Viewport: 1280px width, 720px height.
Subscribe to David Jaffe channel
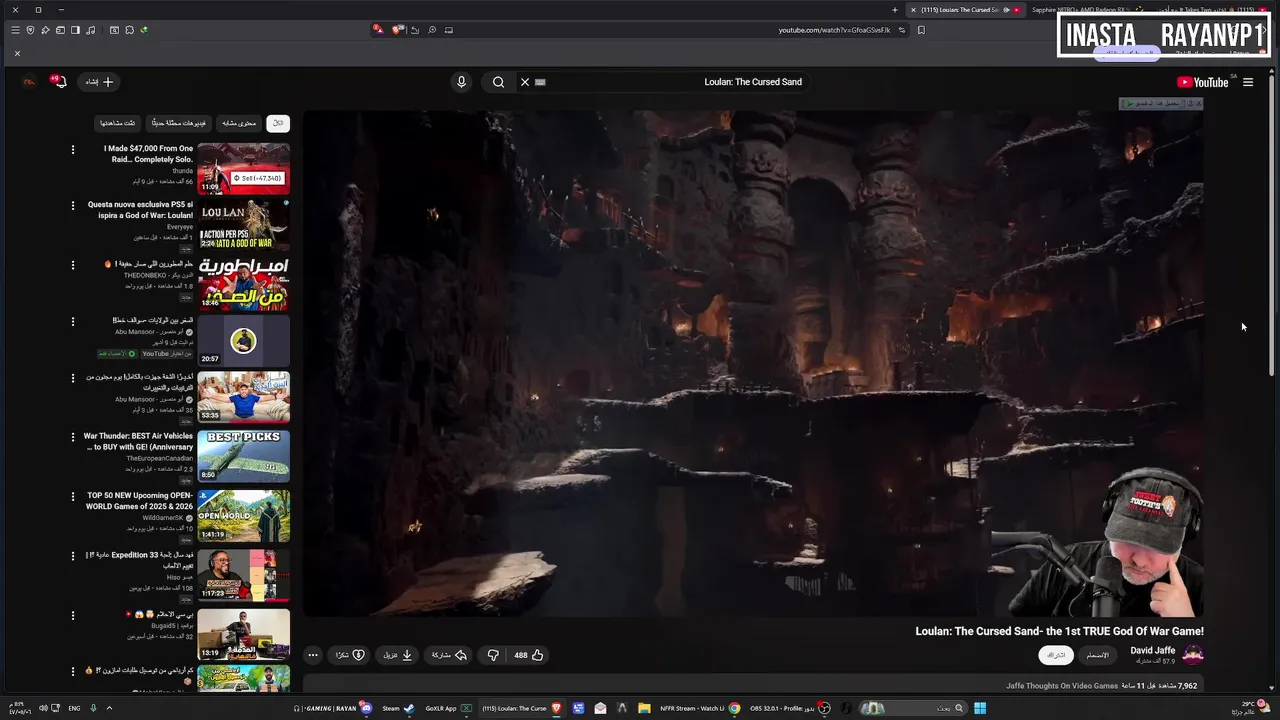click(x=1056, y=655)
